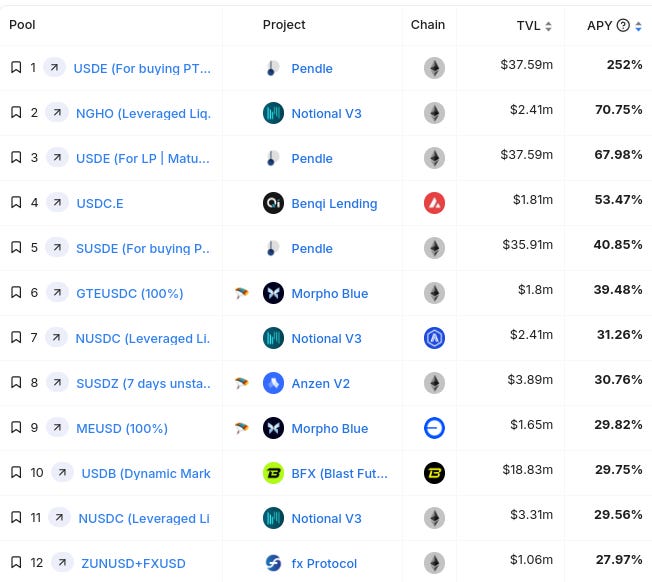Open the BFX (Blast Fut... project link
Viewport: 652px width, 582px height.
coord(339,473)
